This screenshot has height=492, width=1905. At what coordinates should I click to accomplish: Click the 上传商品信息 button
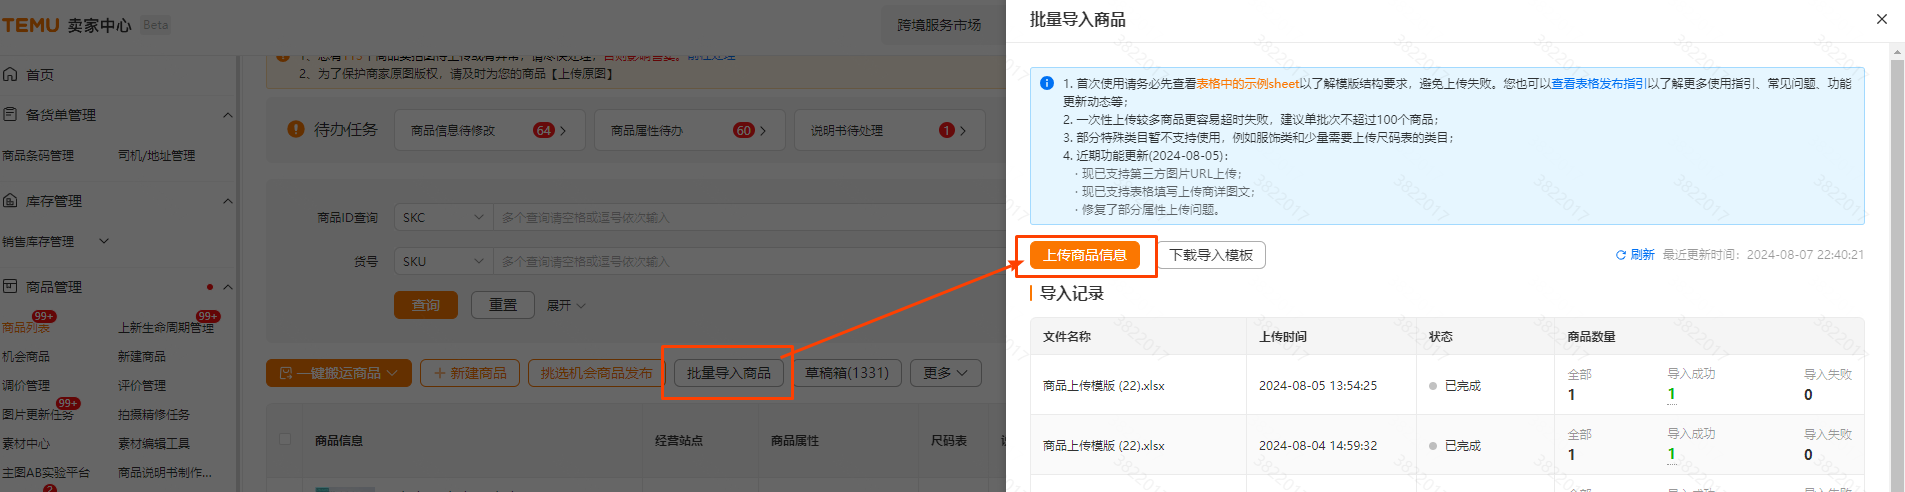pos(1085,255)
